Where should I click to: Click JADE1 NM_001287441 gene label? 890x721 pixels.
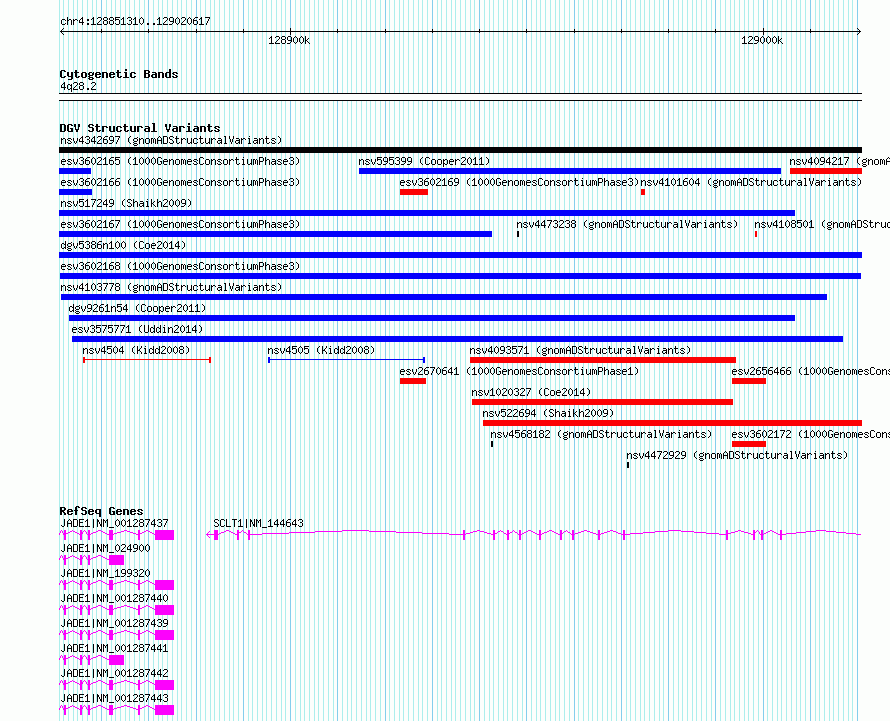[114, 648]
